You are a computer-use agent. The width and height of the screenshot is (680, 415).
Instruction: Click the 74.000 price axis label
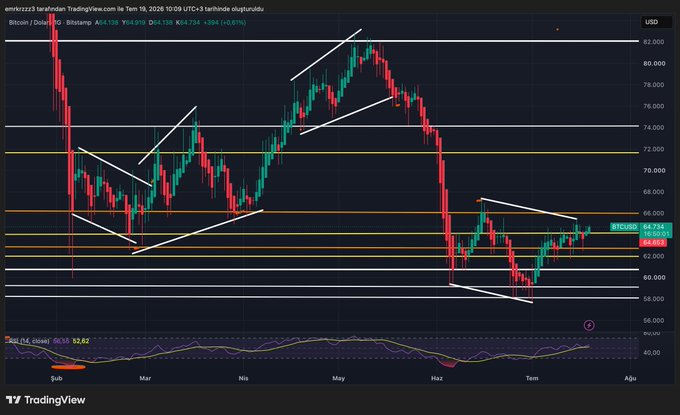click(x=654, y=127)
